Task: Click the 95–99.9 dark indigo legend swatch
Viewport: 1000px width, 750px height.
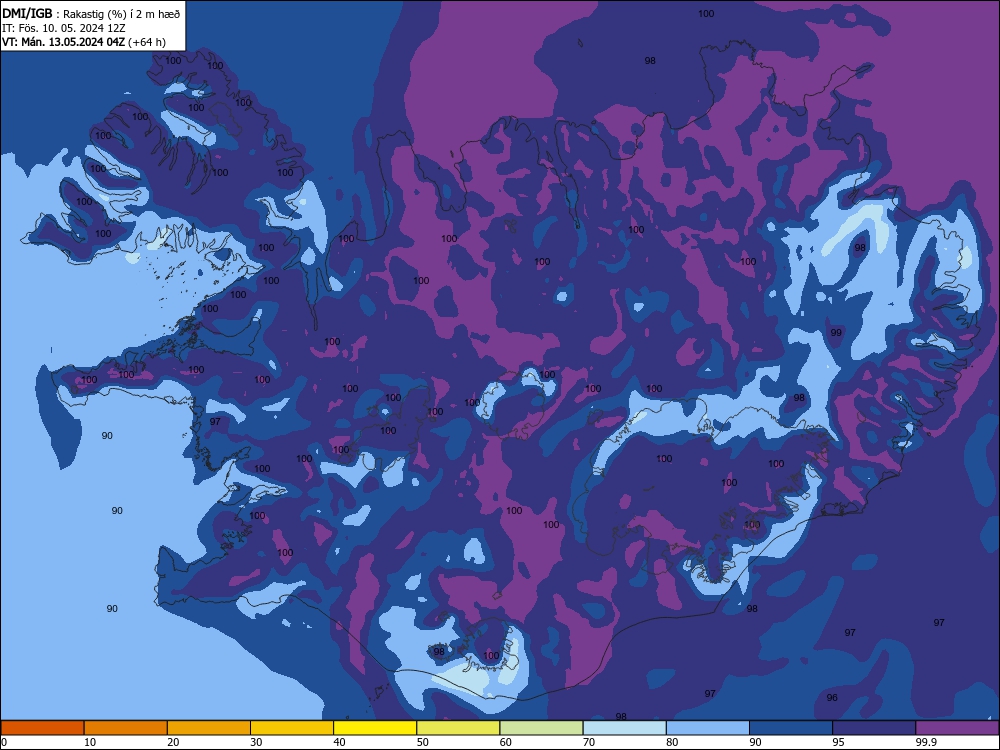Action: pyautogui.click(x=874, y=728)
